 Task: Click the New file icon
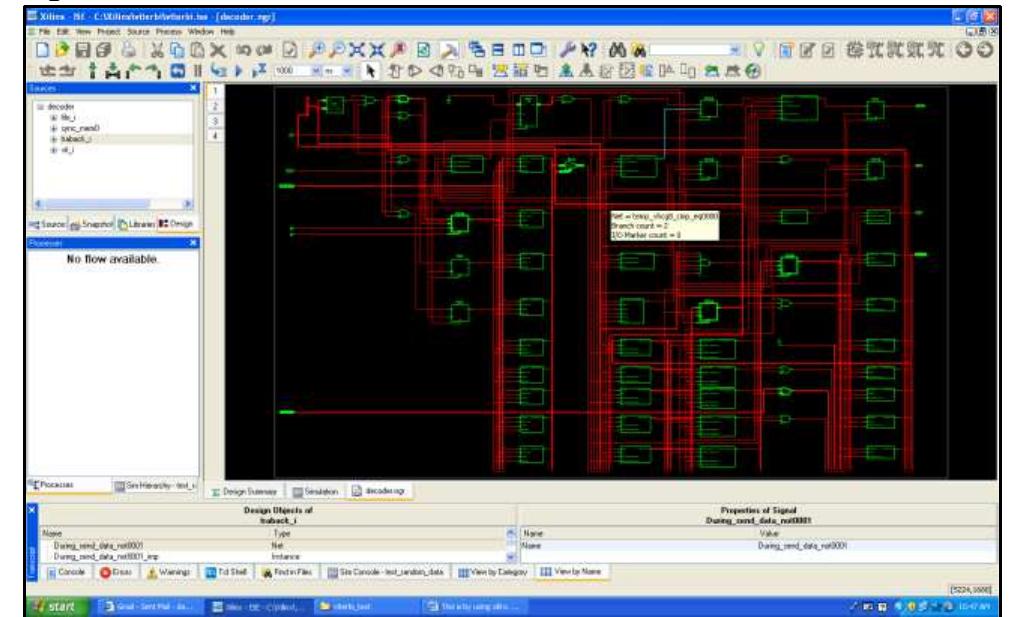pyautogui.click(x=43, y=50)
